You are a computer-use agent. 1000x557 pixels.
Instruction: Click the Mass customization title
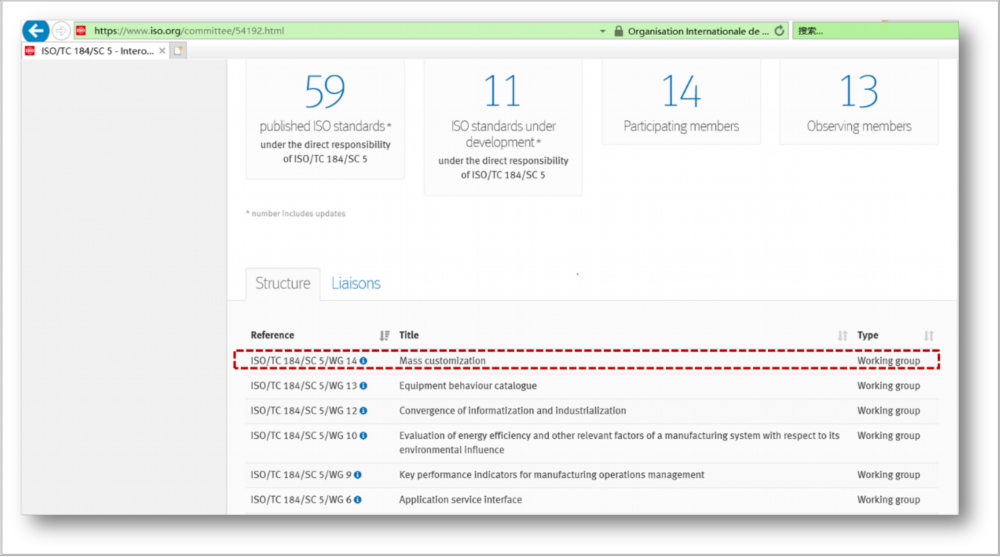442,361
